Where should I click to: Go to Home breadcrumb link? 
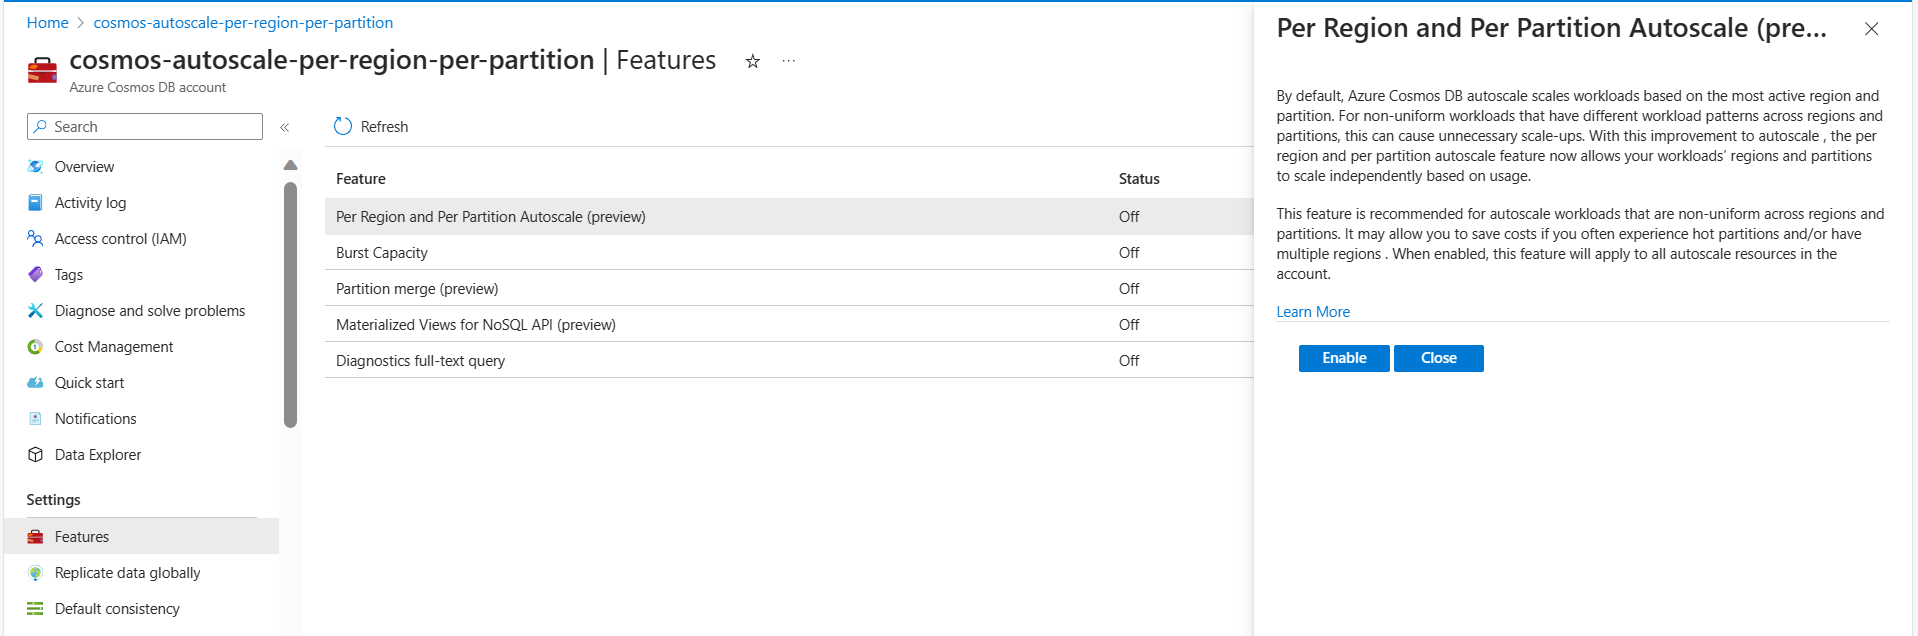[x=48, y=23]
